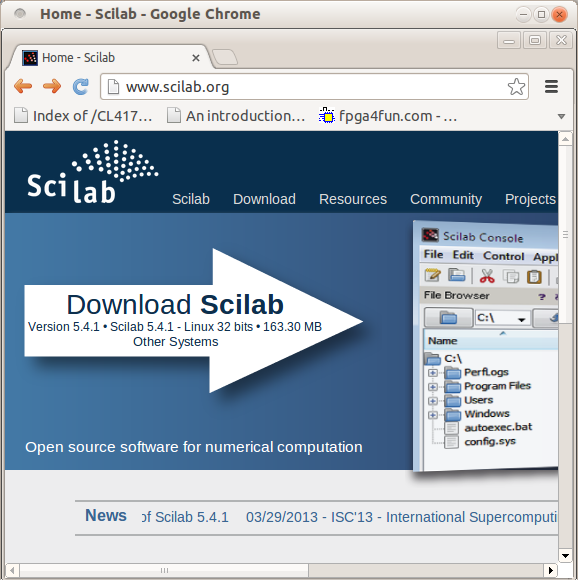The height and width of the screenshot is (580, 578).
Task: Close the Home - Scilab tab
Action: click(196, 58)
